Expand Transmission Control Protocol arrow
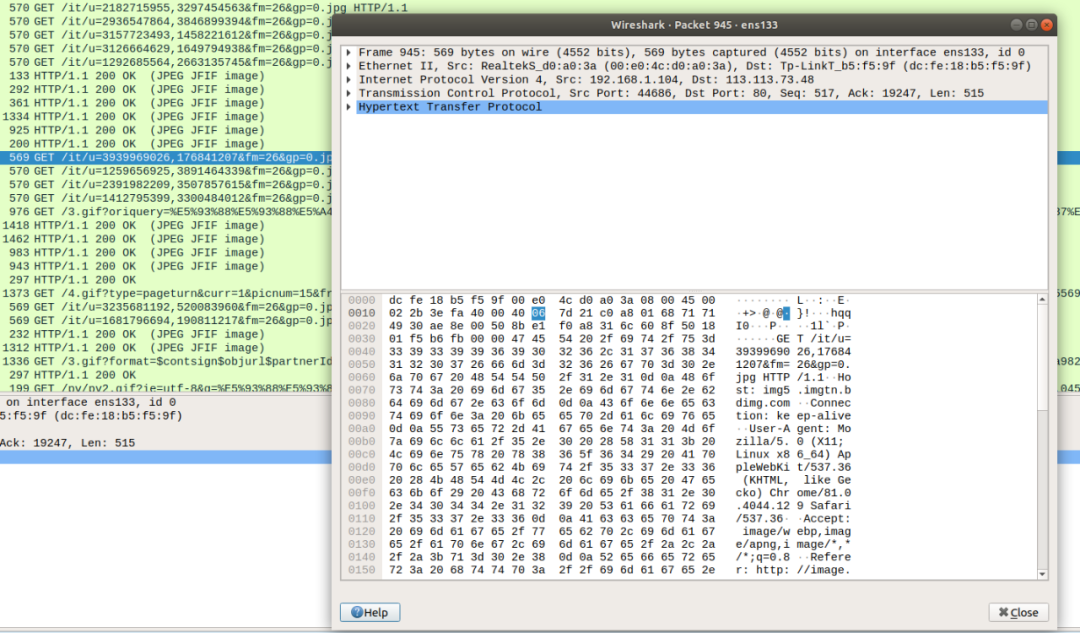The width and height of the screenshot is (1080, 633). tap(349, 93)
